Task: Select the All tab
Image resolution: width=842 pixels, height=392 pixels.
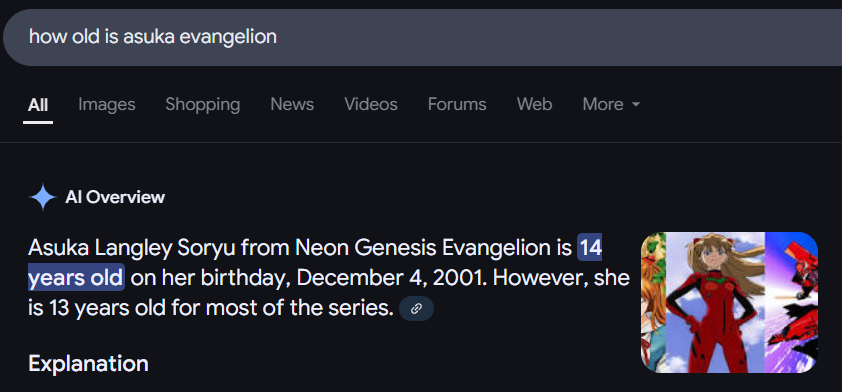Action: click(x=38, y=105)
